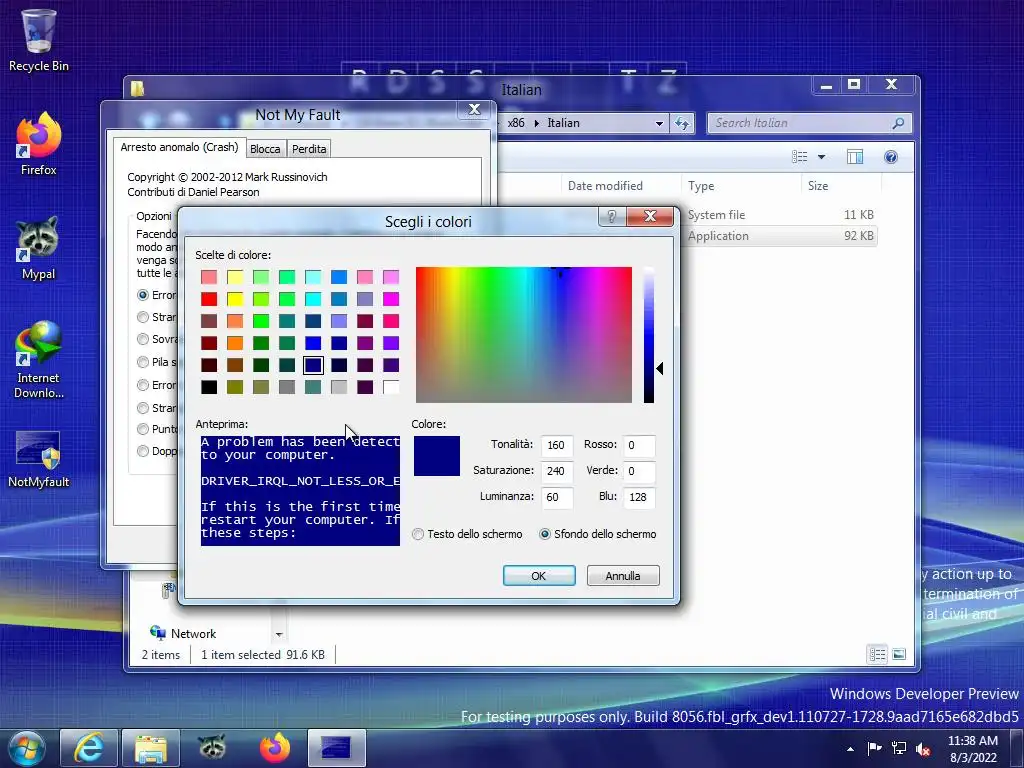Screen dimensions: 1024x768
Task: Pick the bright red color swatch
Action: pos(209,299)
